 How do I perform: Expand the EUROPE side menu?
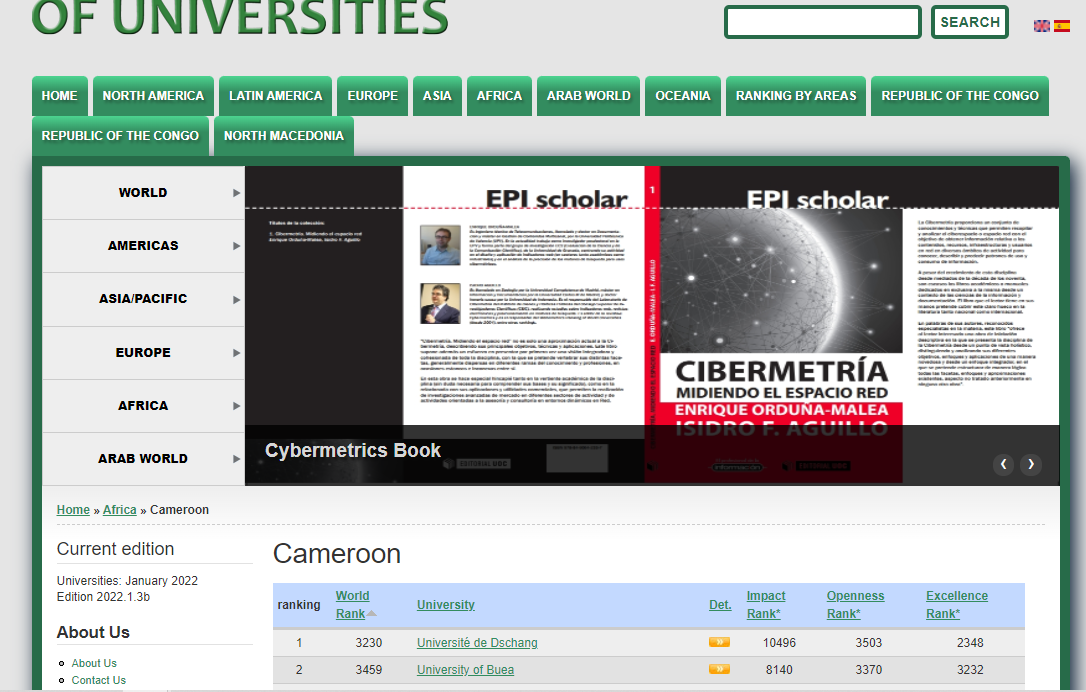click(143, 353)
